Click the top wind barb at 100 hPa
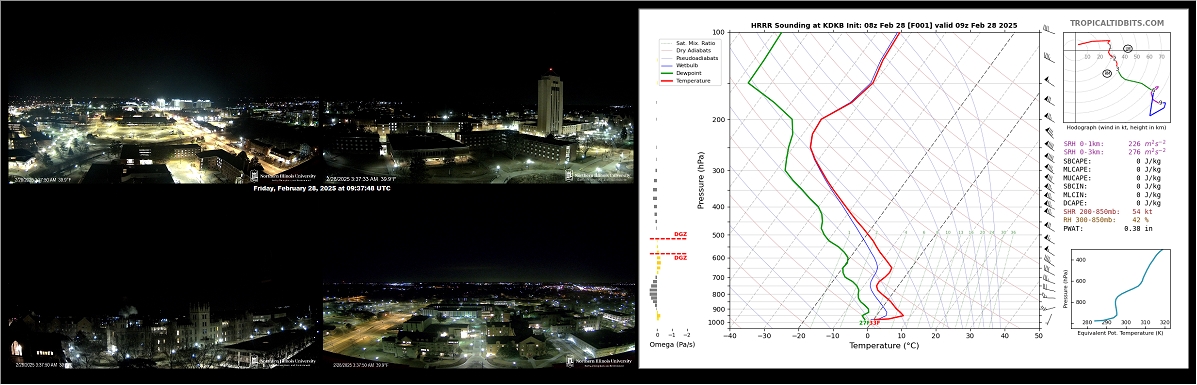1197x385 pixels. (1047, 29)
